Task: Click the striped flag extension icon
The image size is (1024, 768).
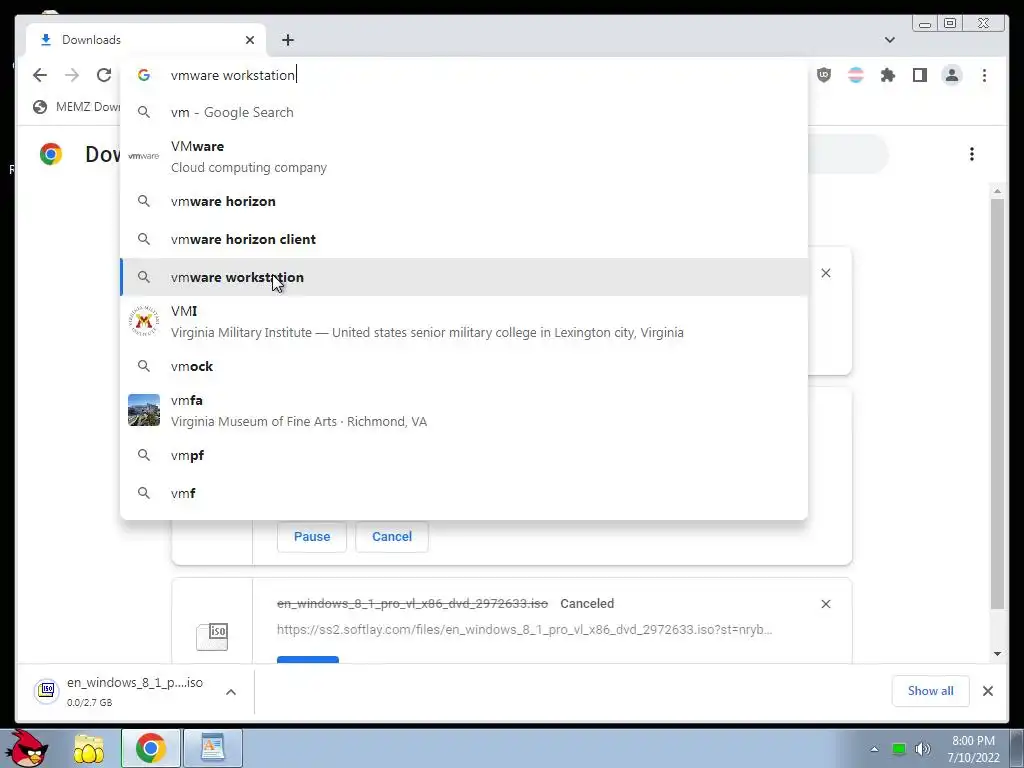Action: (x=856, y=75)
